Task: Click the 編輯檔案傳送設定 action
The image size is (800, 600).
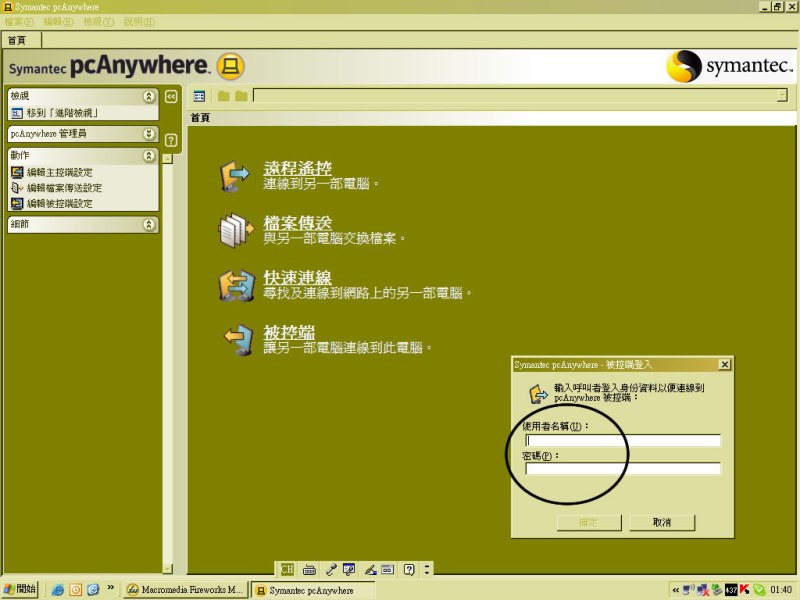Action: pos(64,188)
